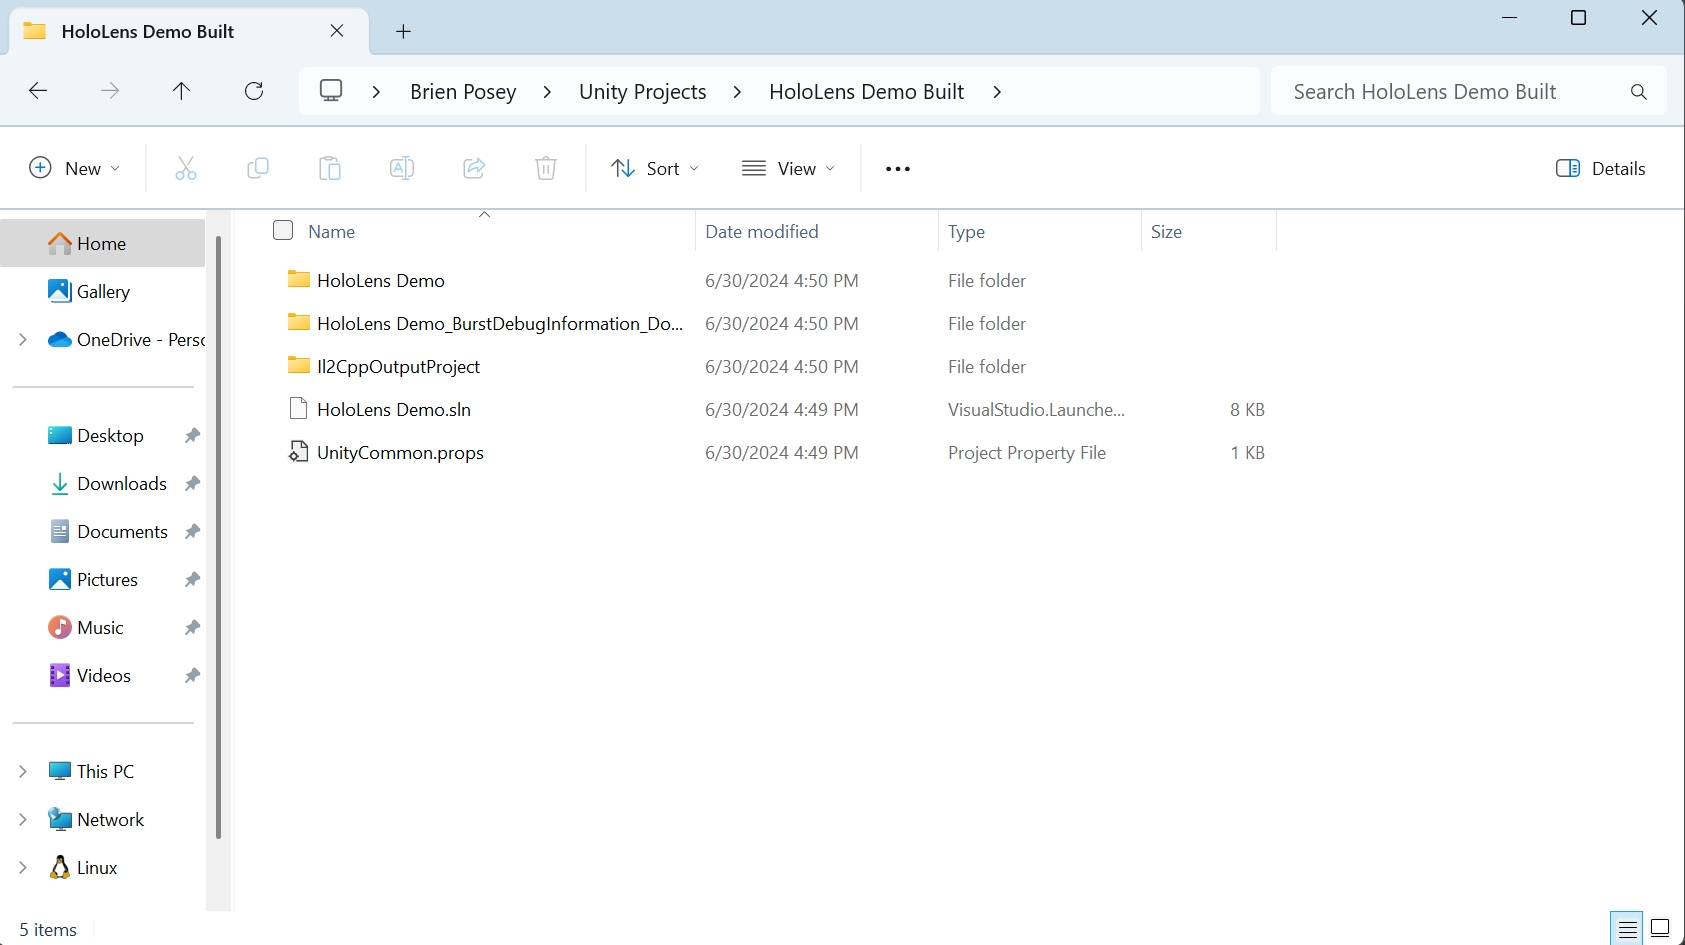Refresh the current folder view
This screenshot has height=945, width=1685.
pyautogui.click(x=254, y=91)
